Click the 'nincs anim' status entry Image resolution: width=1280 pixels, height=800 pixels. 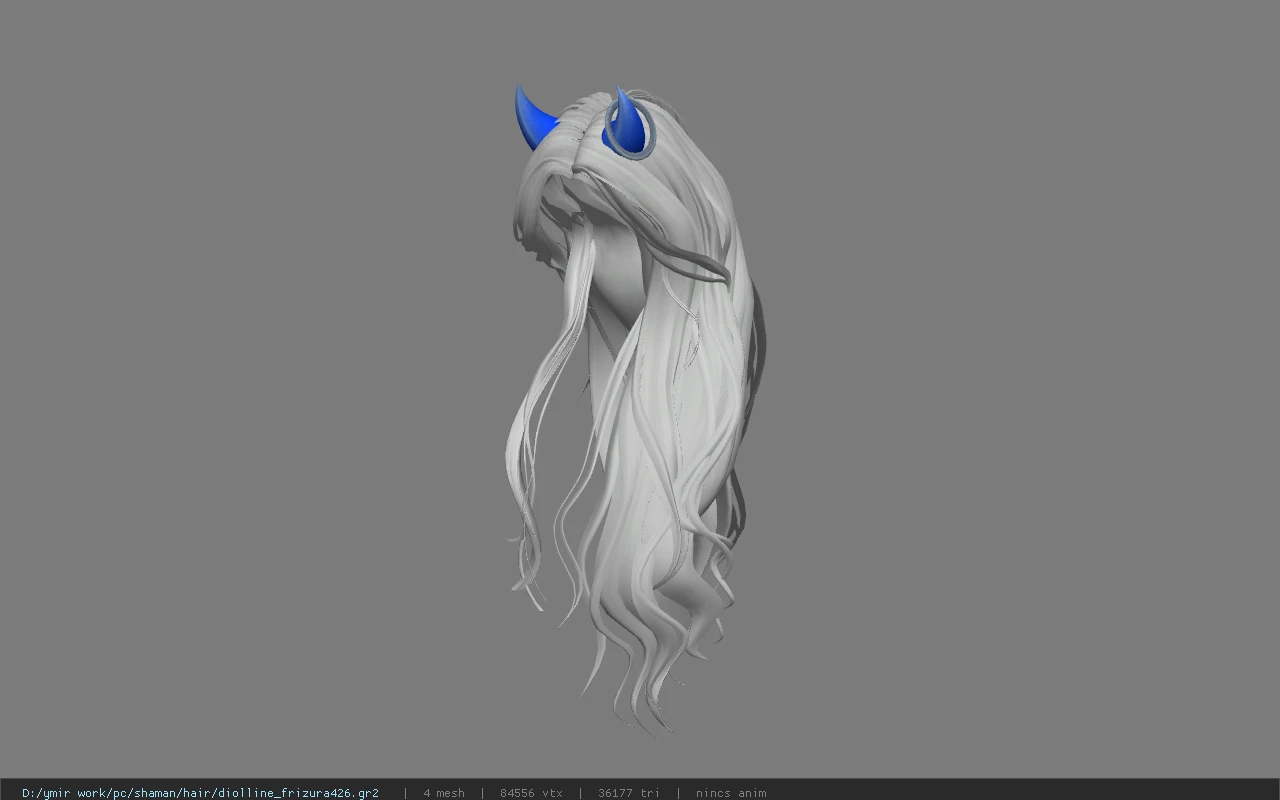(731, 793)
